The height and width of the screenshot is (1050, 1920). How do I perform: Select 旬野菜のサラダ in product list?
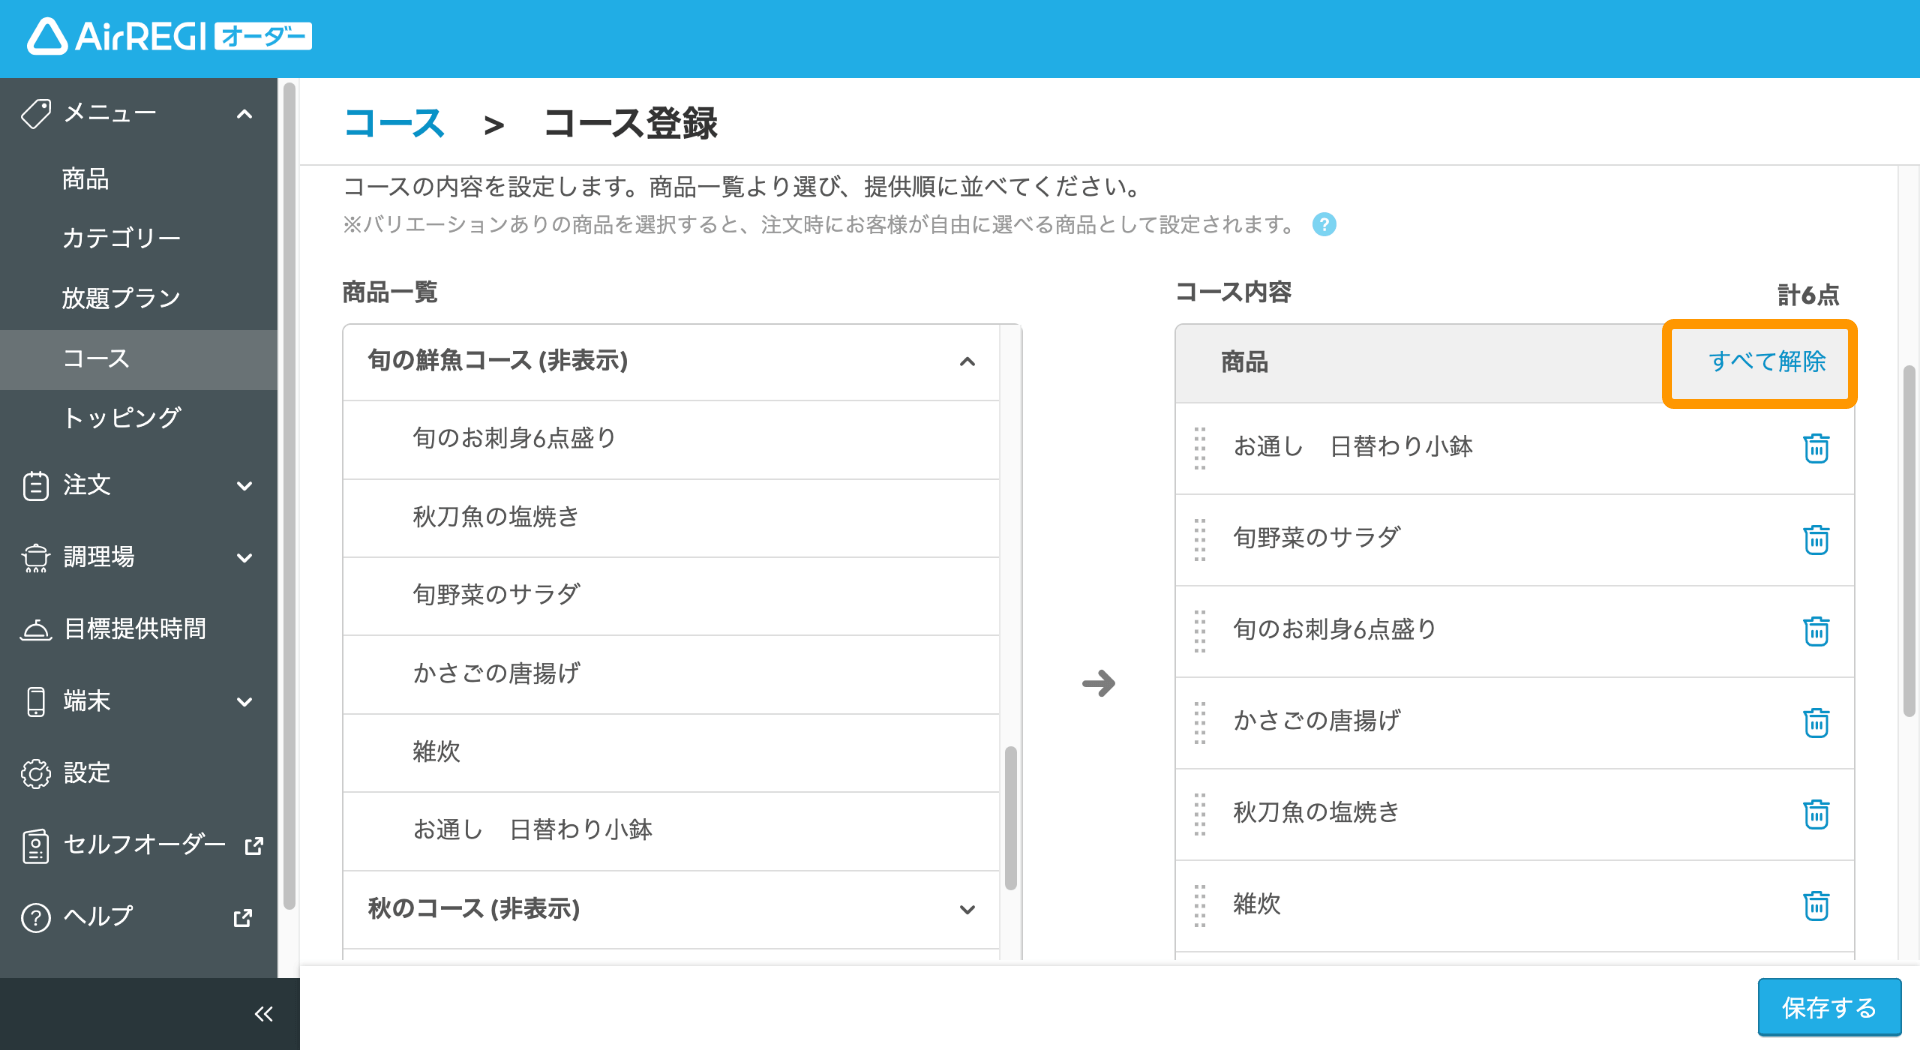pyautogui.click(x=671, y=596)
